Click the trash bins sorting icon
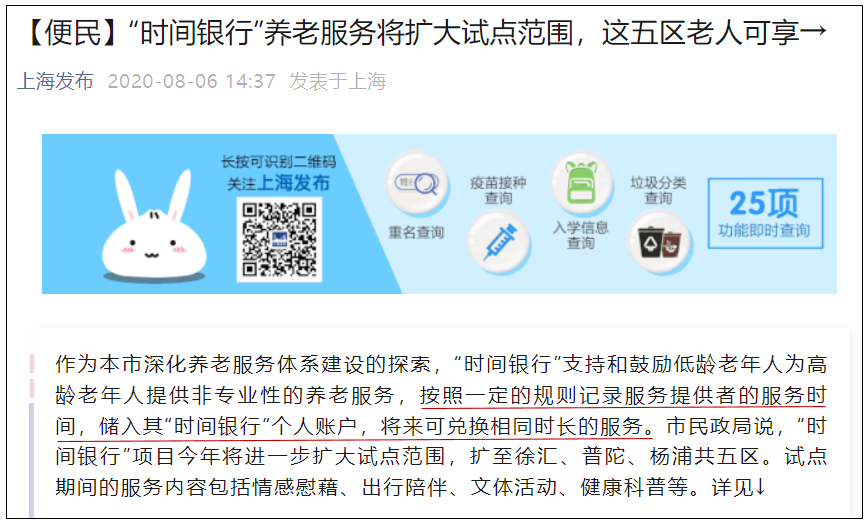867x526 pixels. pyautogui.click(x=659, y=242)
